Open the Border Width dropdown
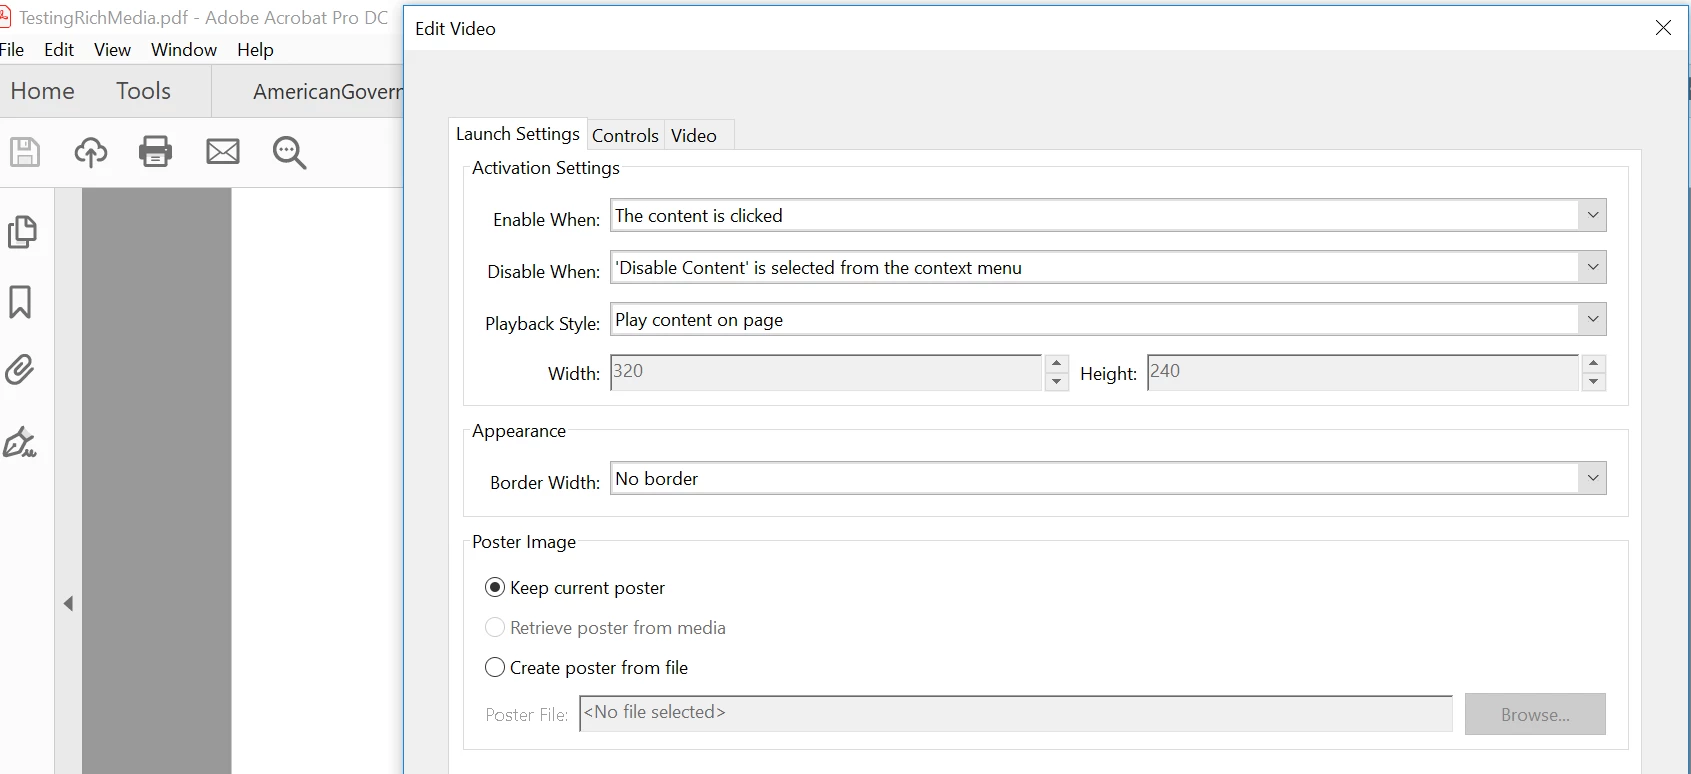 1592,479
